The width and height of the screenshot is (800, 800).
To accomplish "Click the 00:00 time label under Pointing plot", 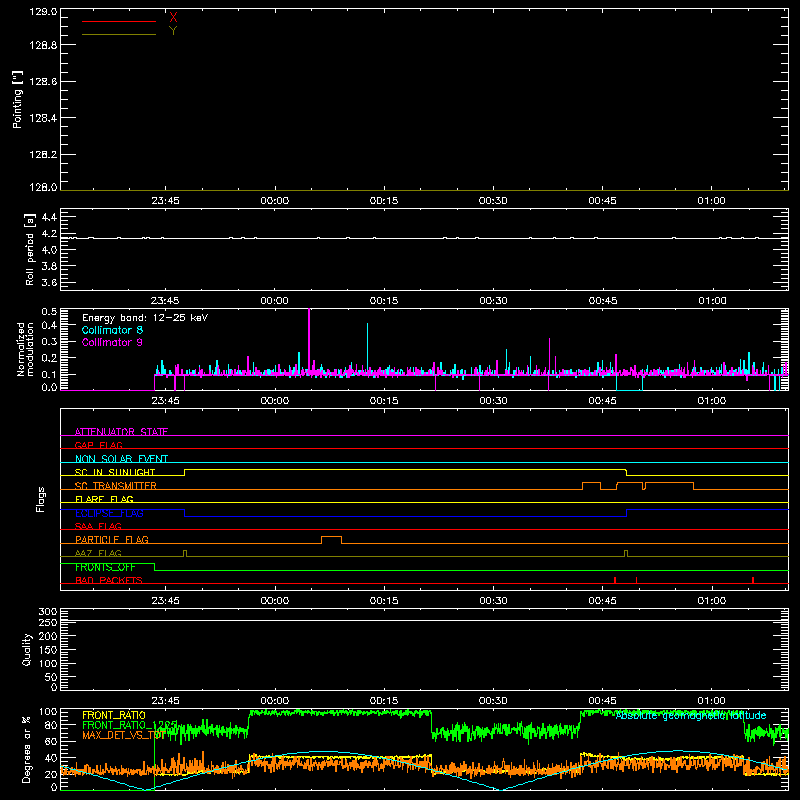I will point(274,201).
